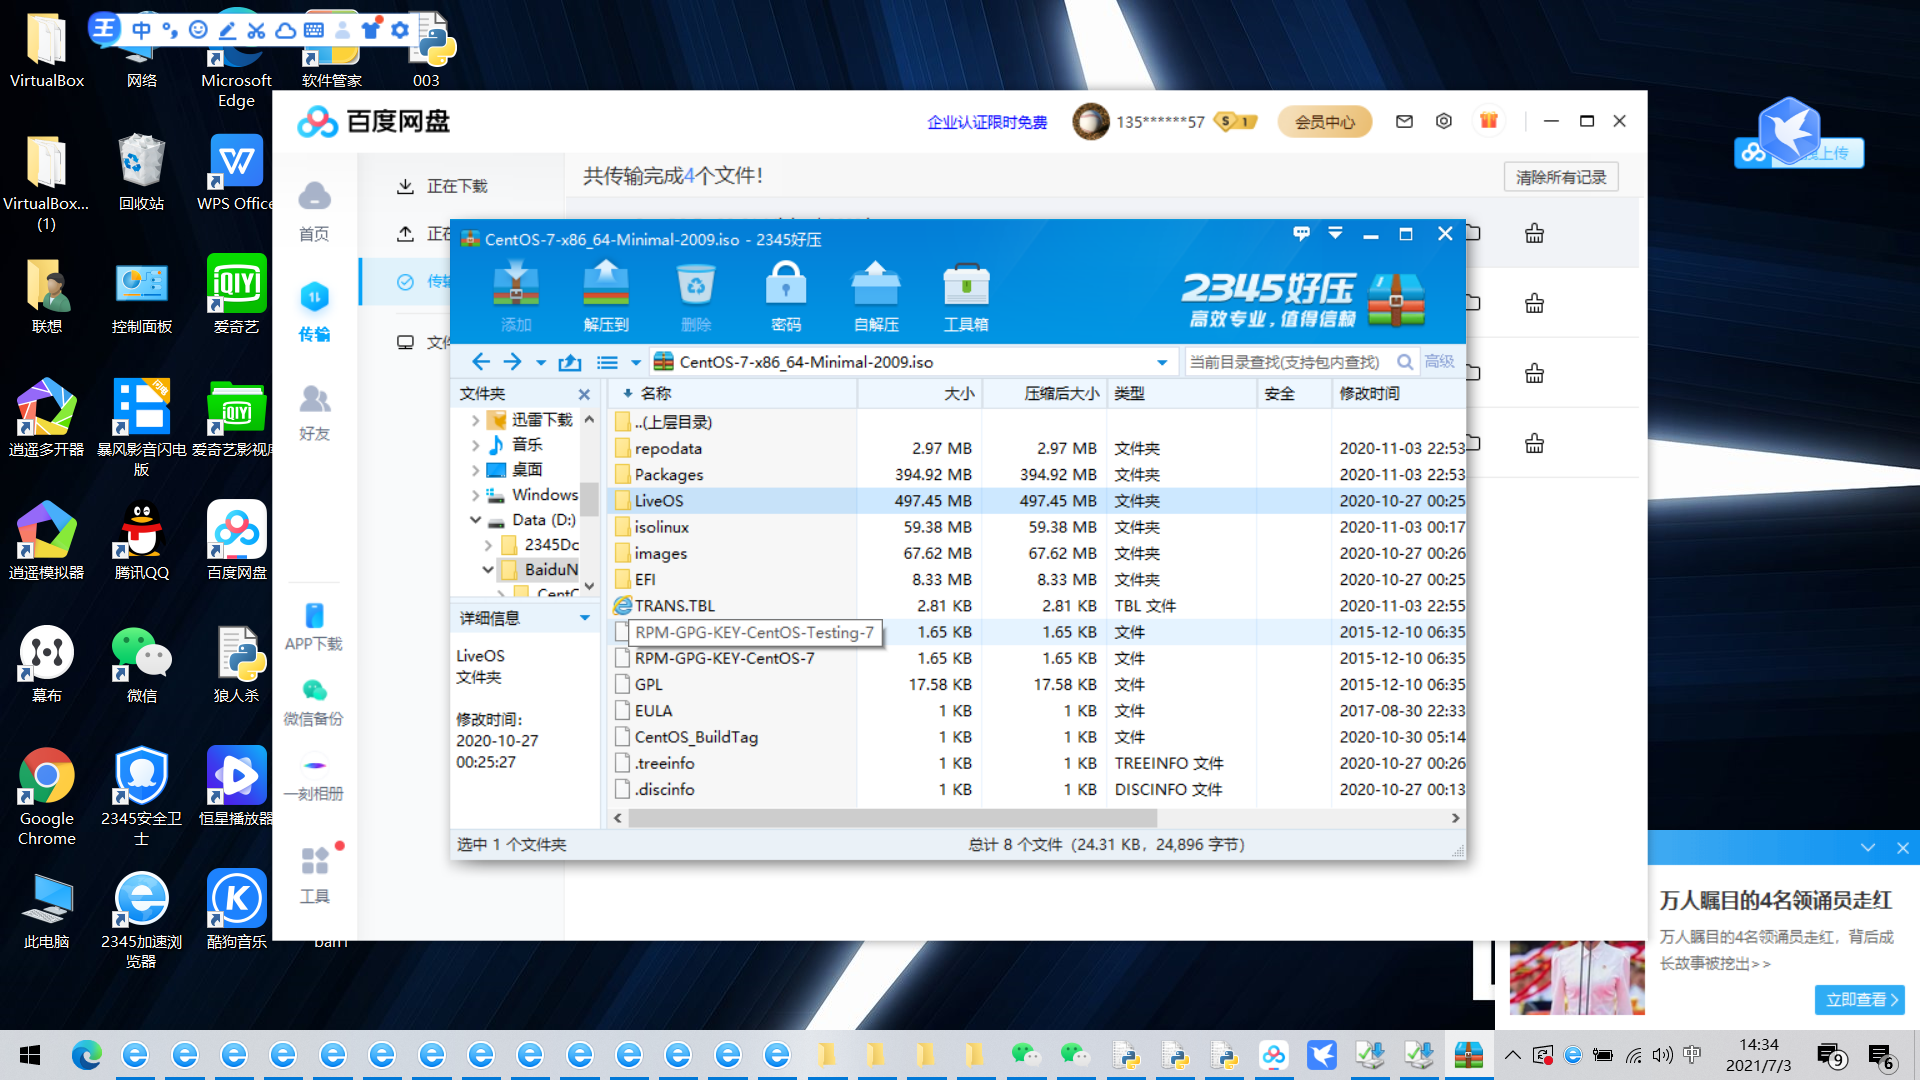
Task: Open the view mode dropdown arrow
Action: pyautogui.click(x=635, y=362)
